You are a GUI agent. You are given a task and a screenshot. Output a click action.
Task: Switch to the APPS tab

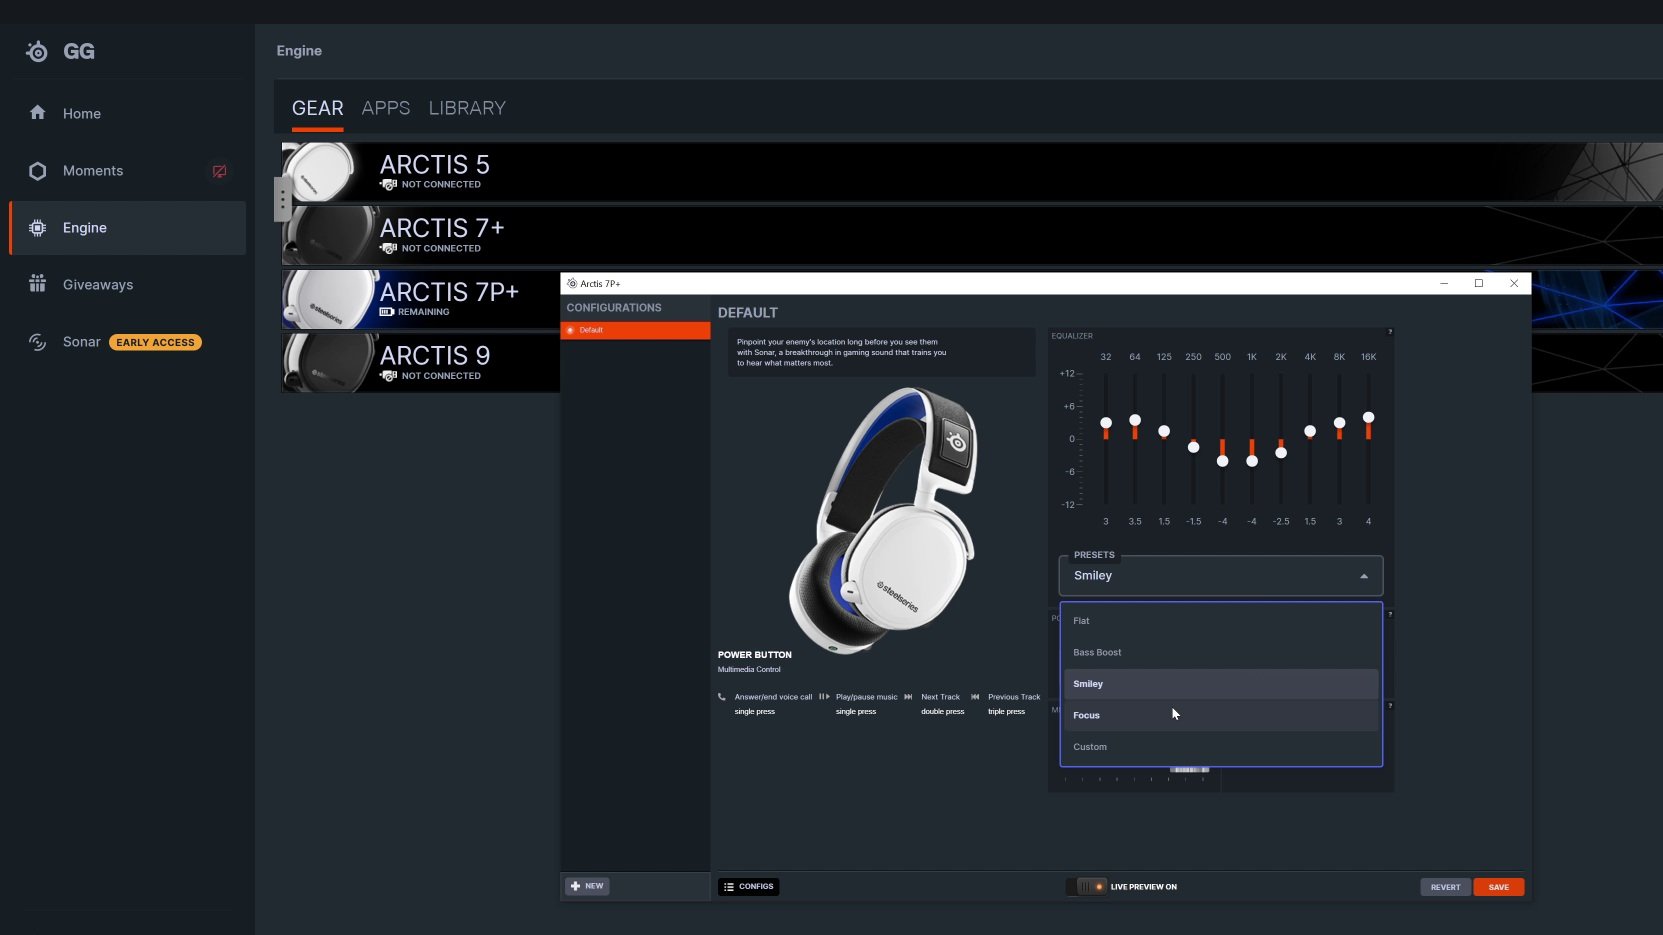pos(386,108)
